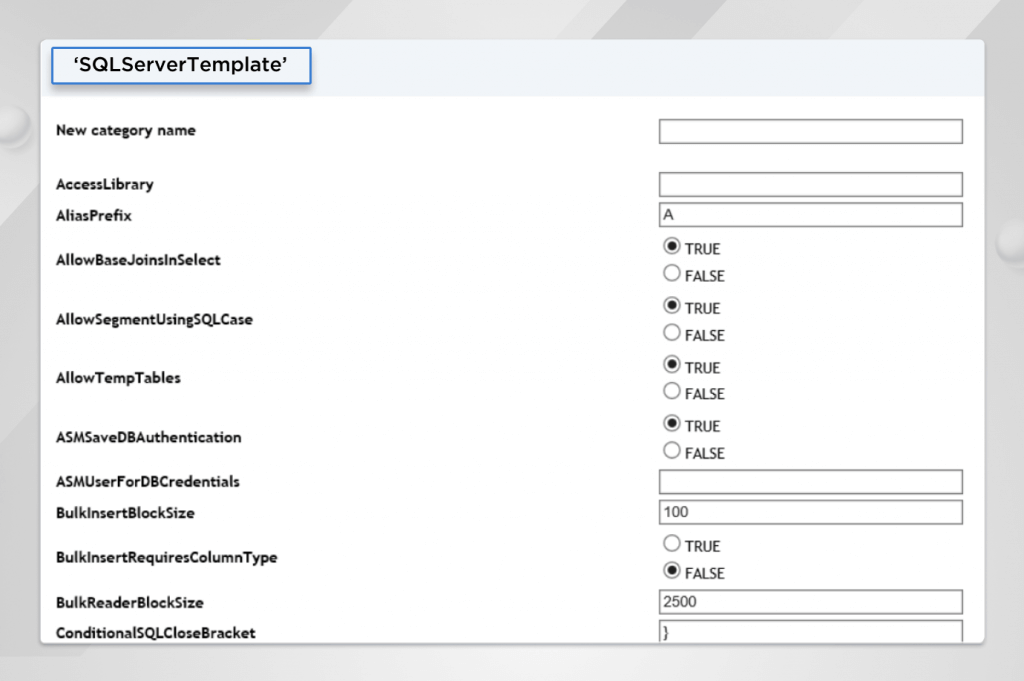
Task: Enable AllowTempTables with TRUE option
Action: point(672,365)
